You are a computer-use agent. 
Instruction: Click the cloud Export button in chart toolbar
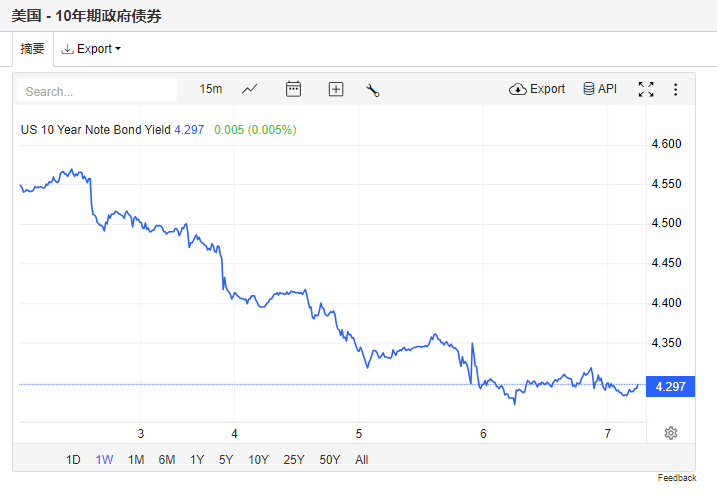[x=537, y=89]
